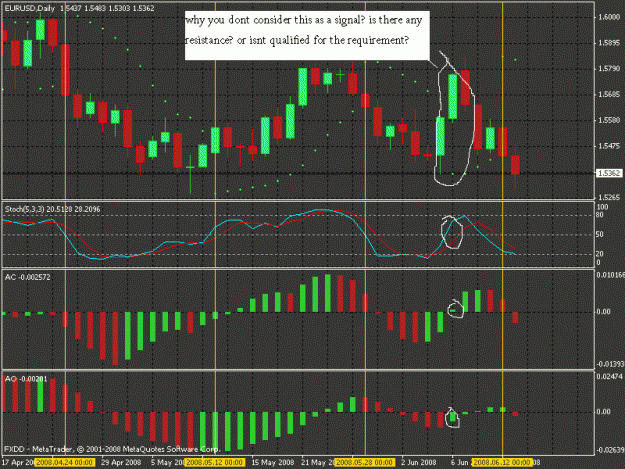Screen dimensions: 625x469
Task: Click the Stochastic 80 level label
Action: click(x=600, y=215)
